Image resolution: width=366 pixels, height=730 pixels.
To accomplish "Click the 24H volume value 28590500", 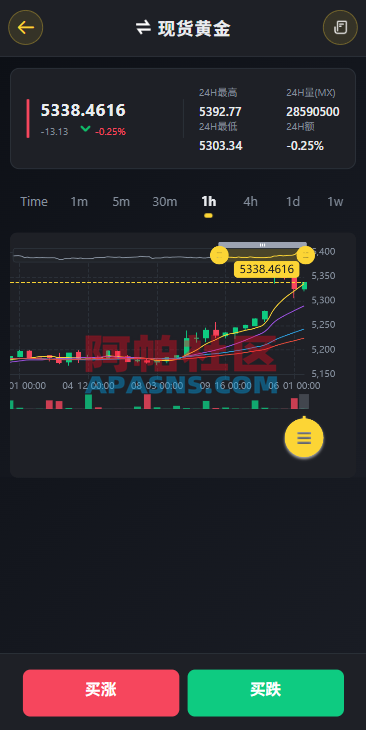I will (313, 112).
